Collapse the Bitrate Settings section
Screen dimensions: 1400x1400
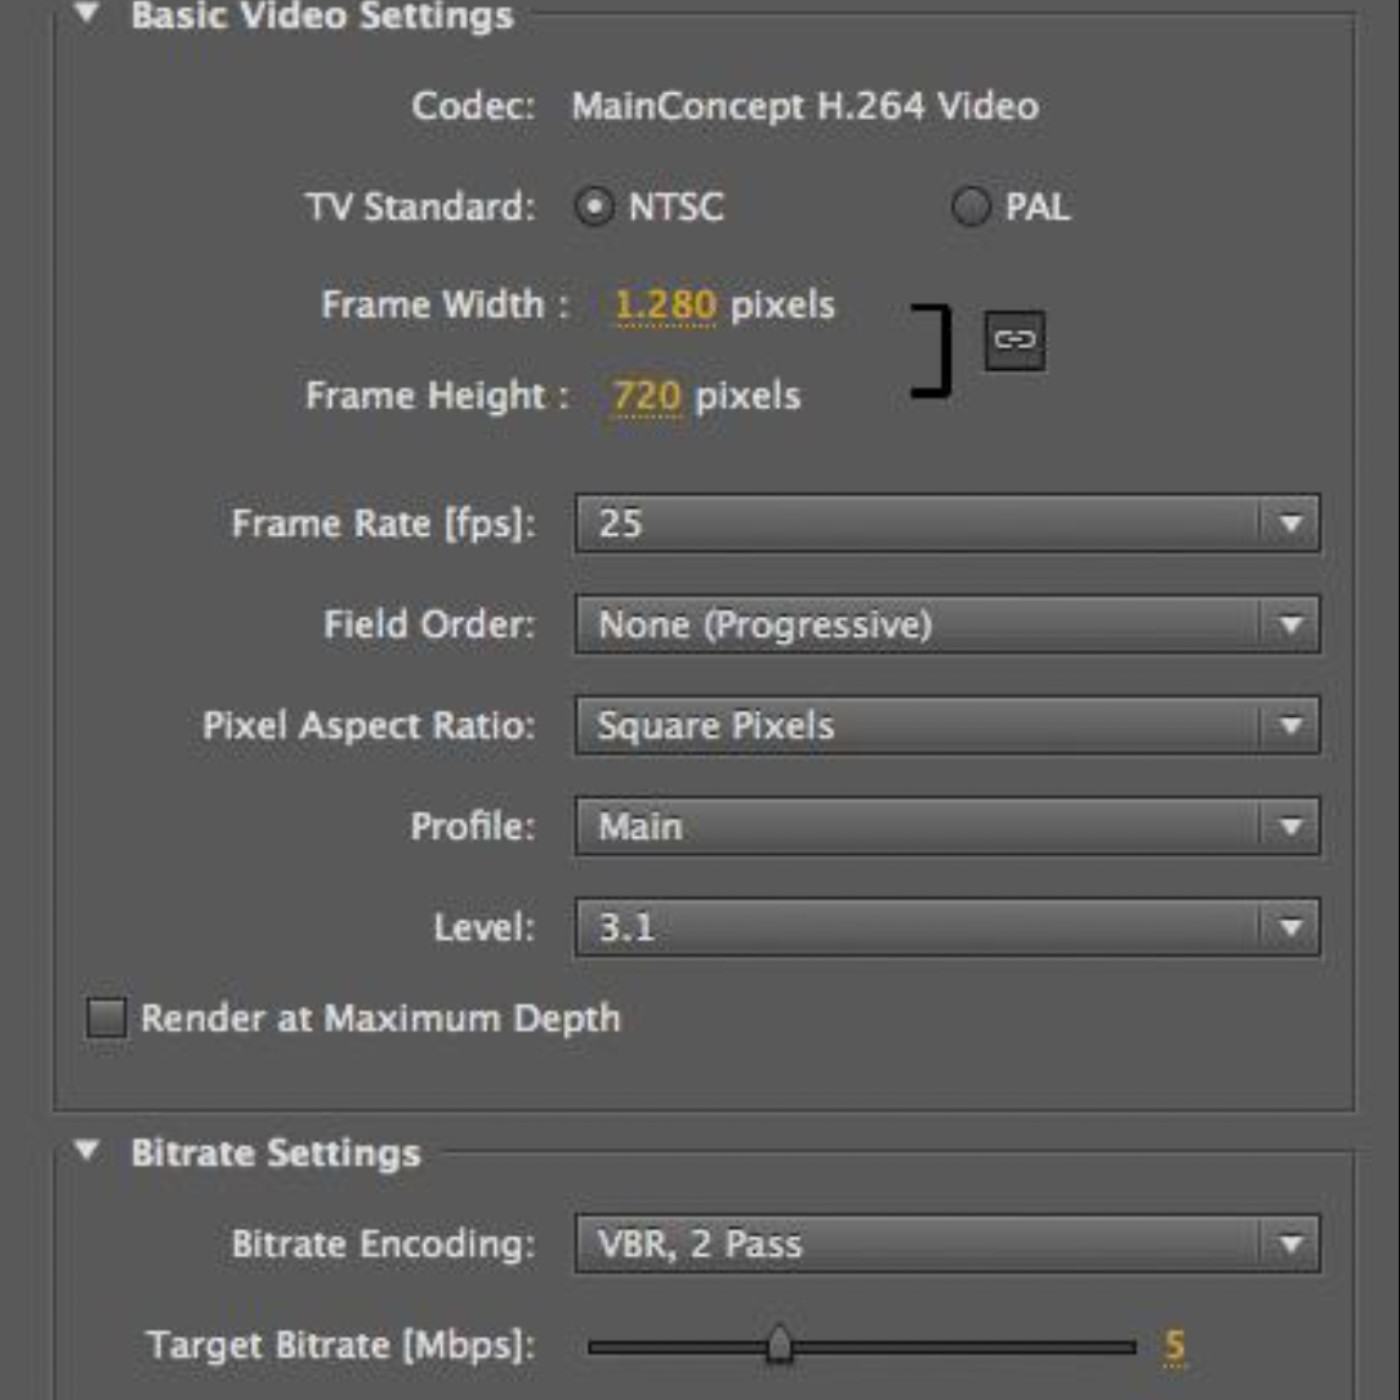[87, 1151]
